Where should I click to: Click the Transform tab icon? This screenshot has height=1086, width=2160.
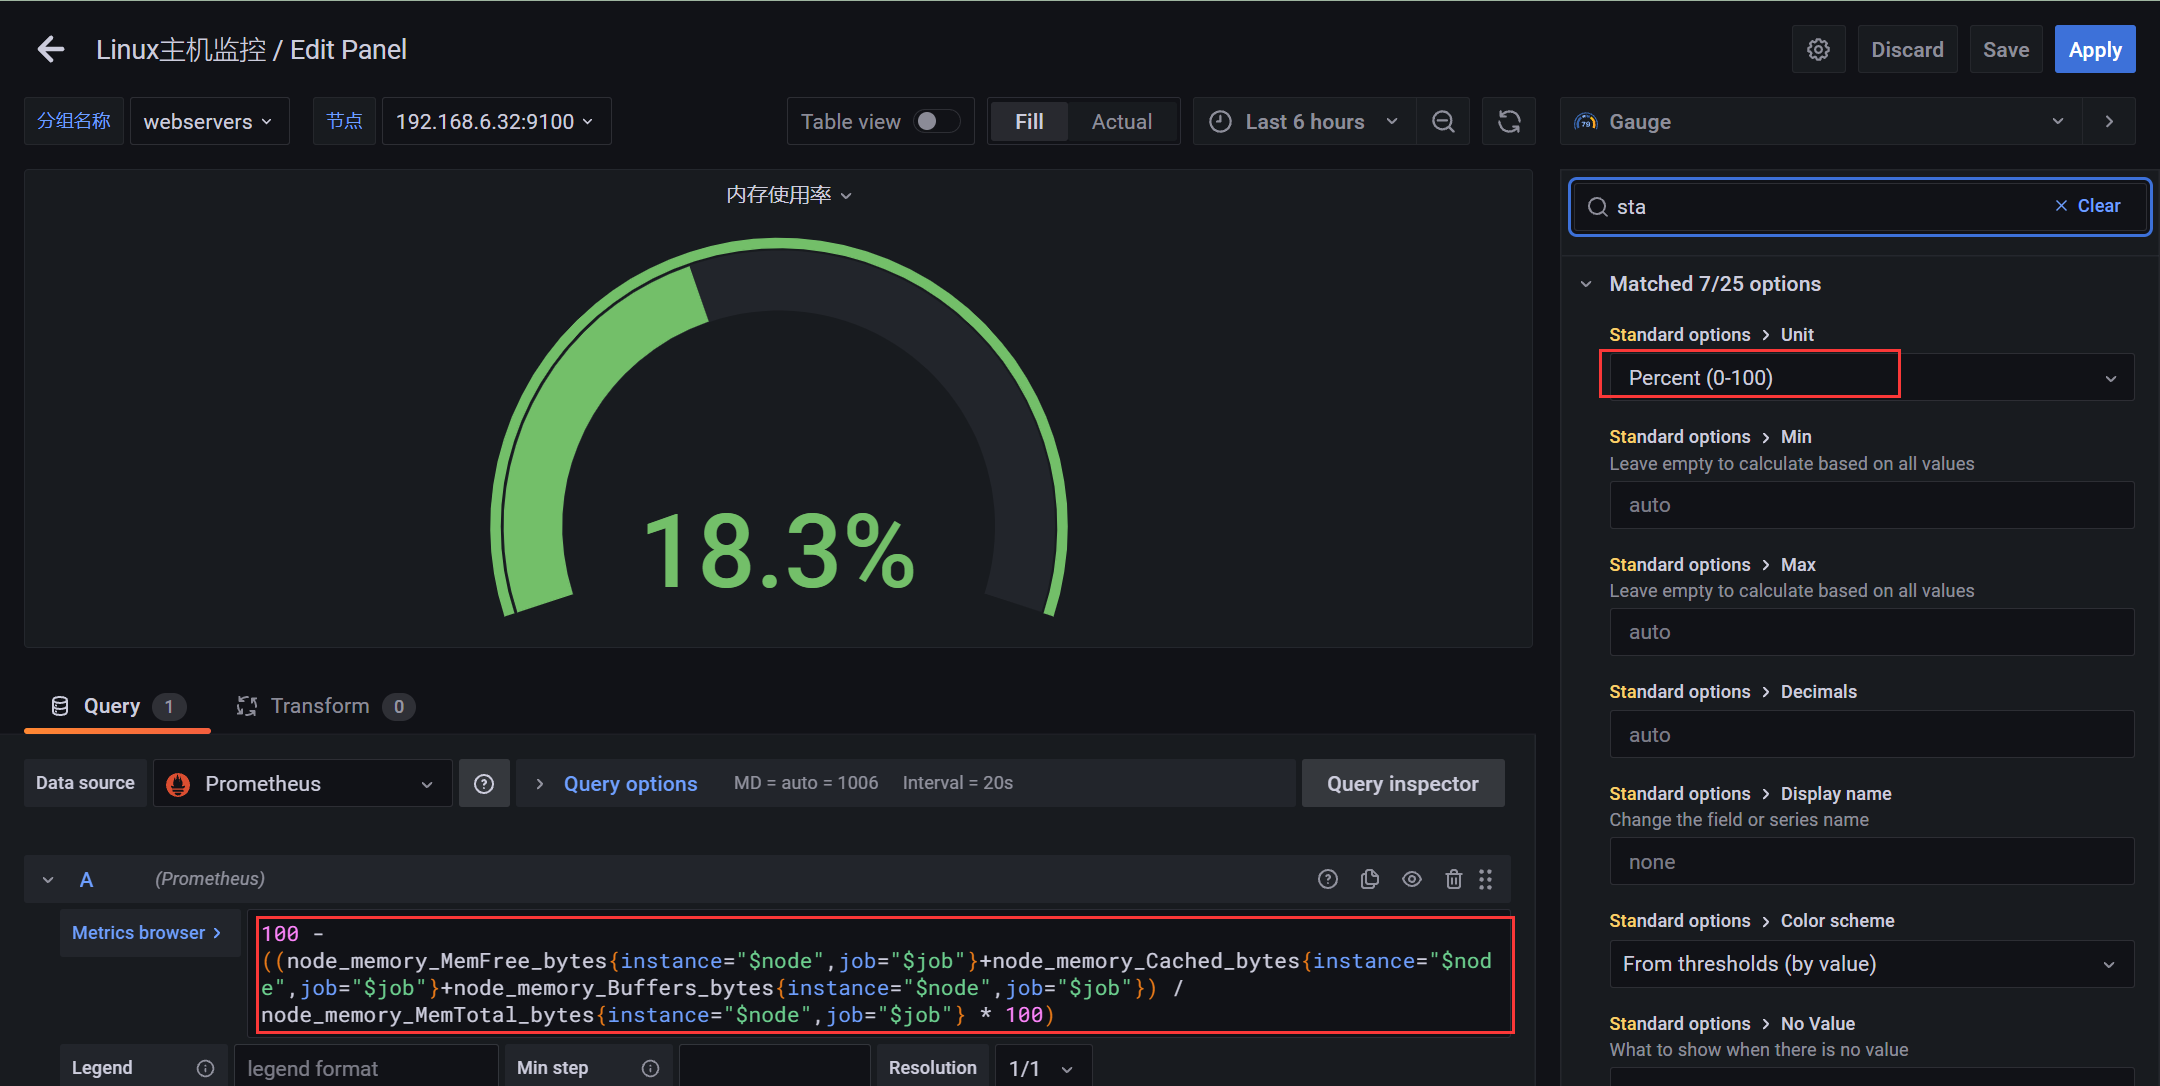click(247, 706)
